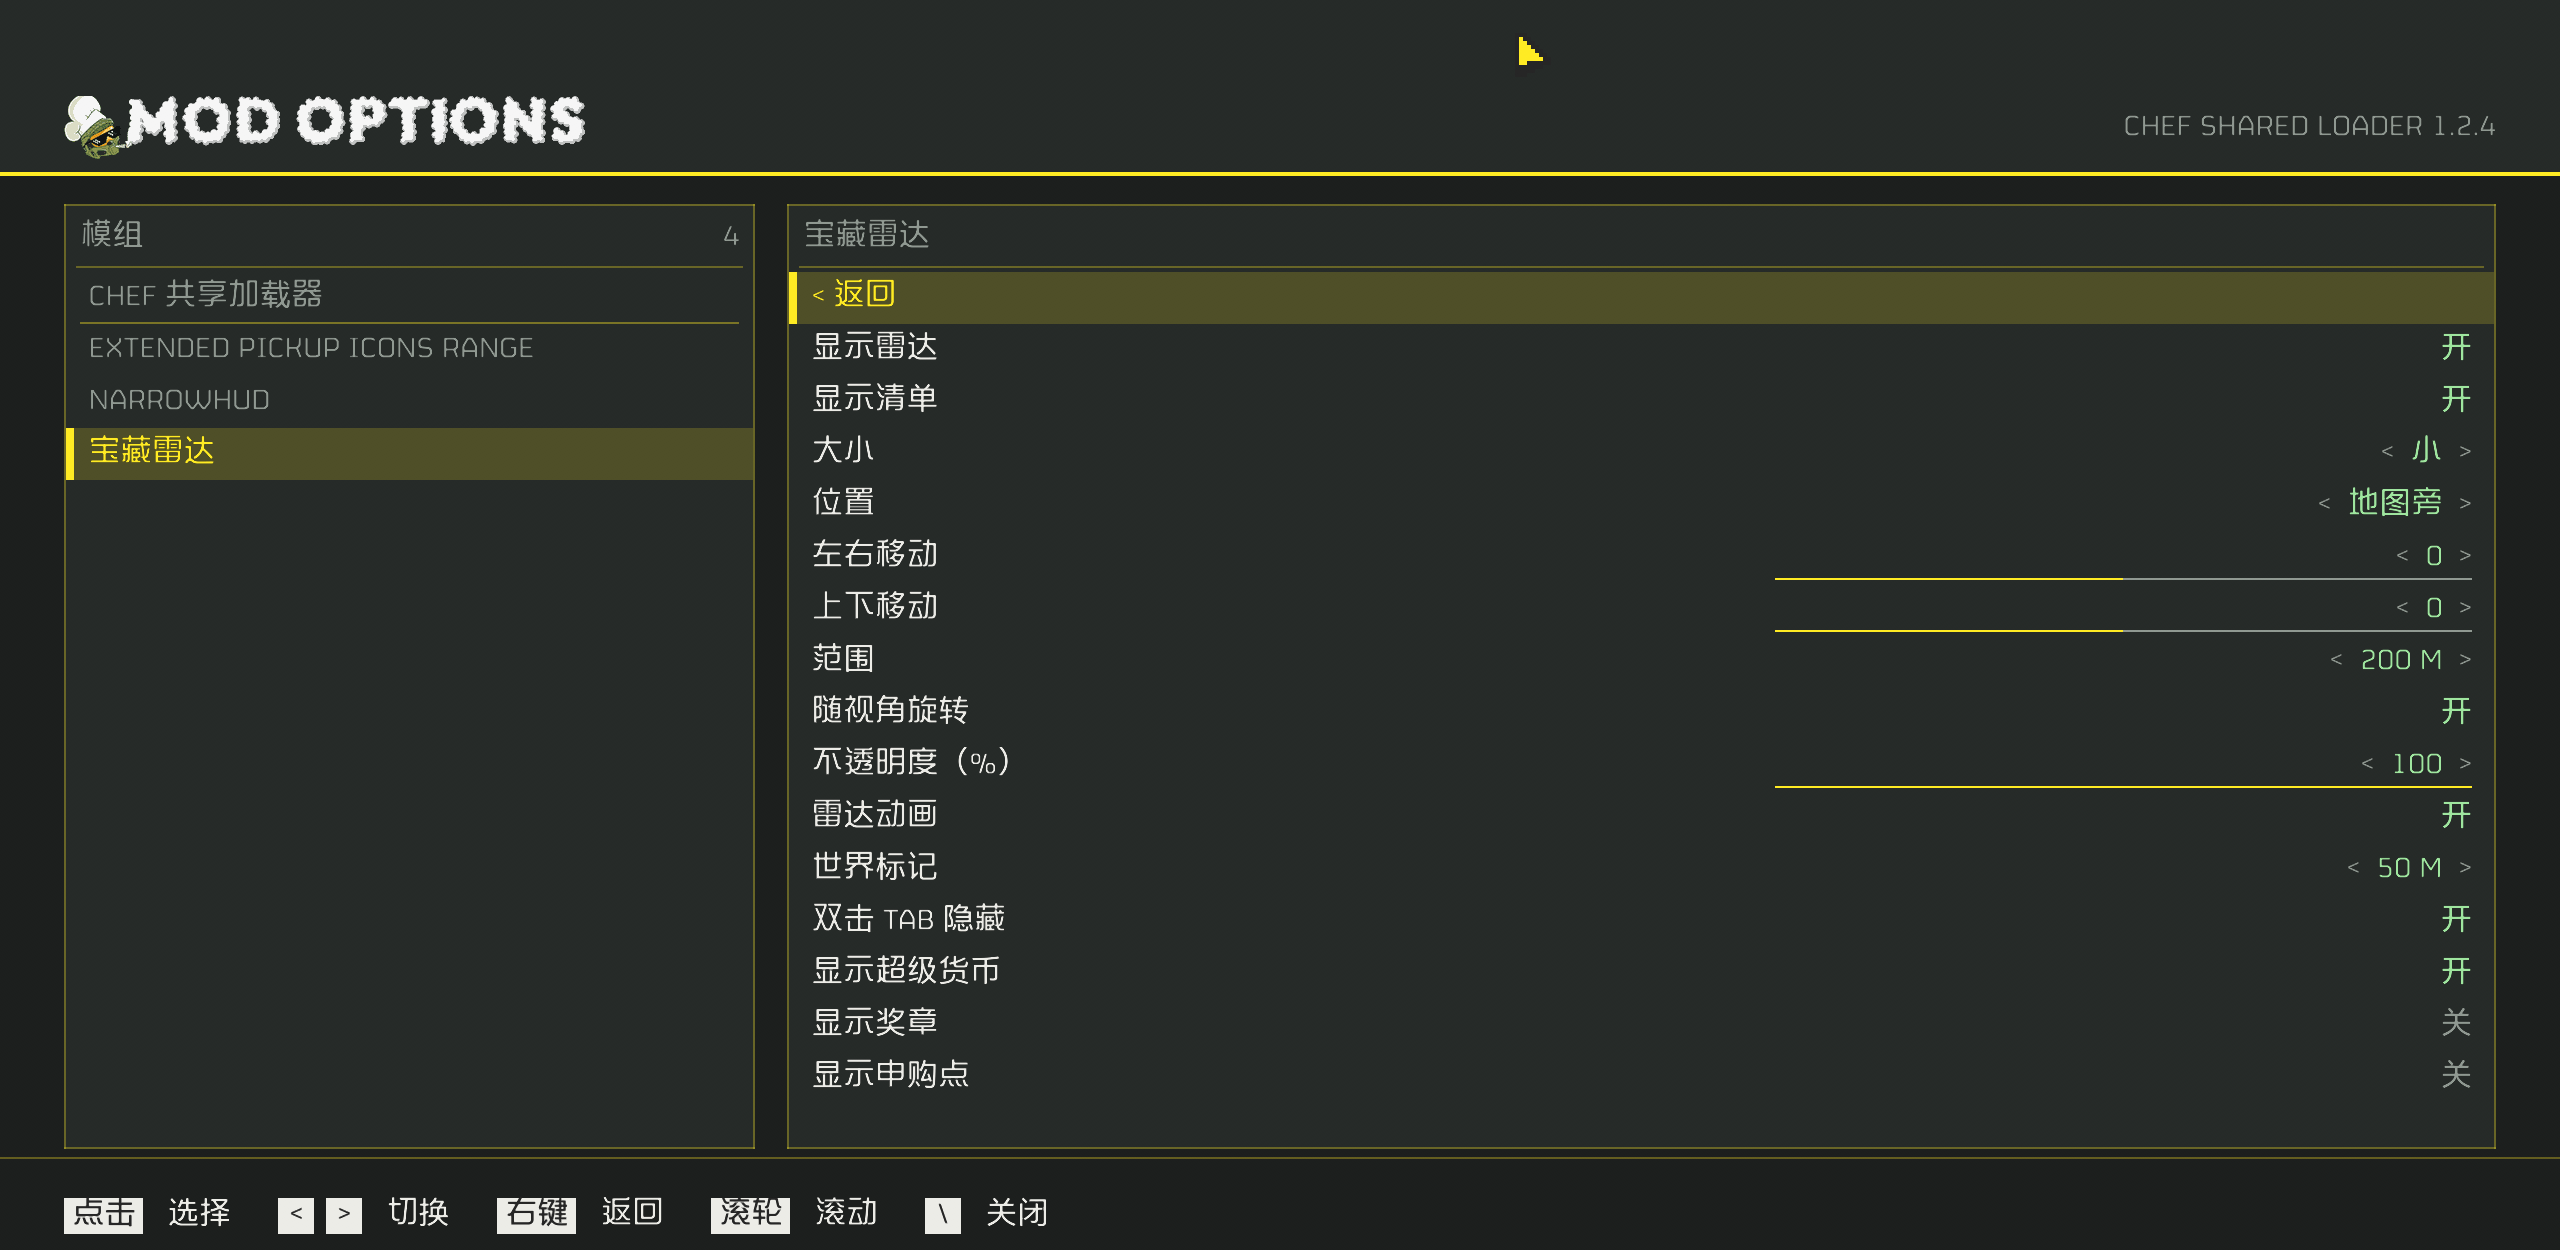Click the 滚轮 key hint button
Viewport: 2560px width, 1250px height.
click(x=750, y=1214)
